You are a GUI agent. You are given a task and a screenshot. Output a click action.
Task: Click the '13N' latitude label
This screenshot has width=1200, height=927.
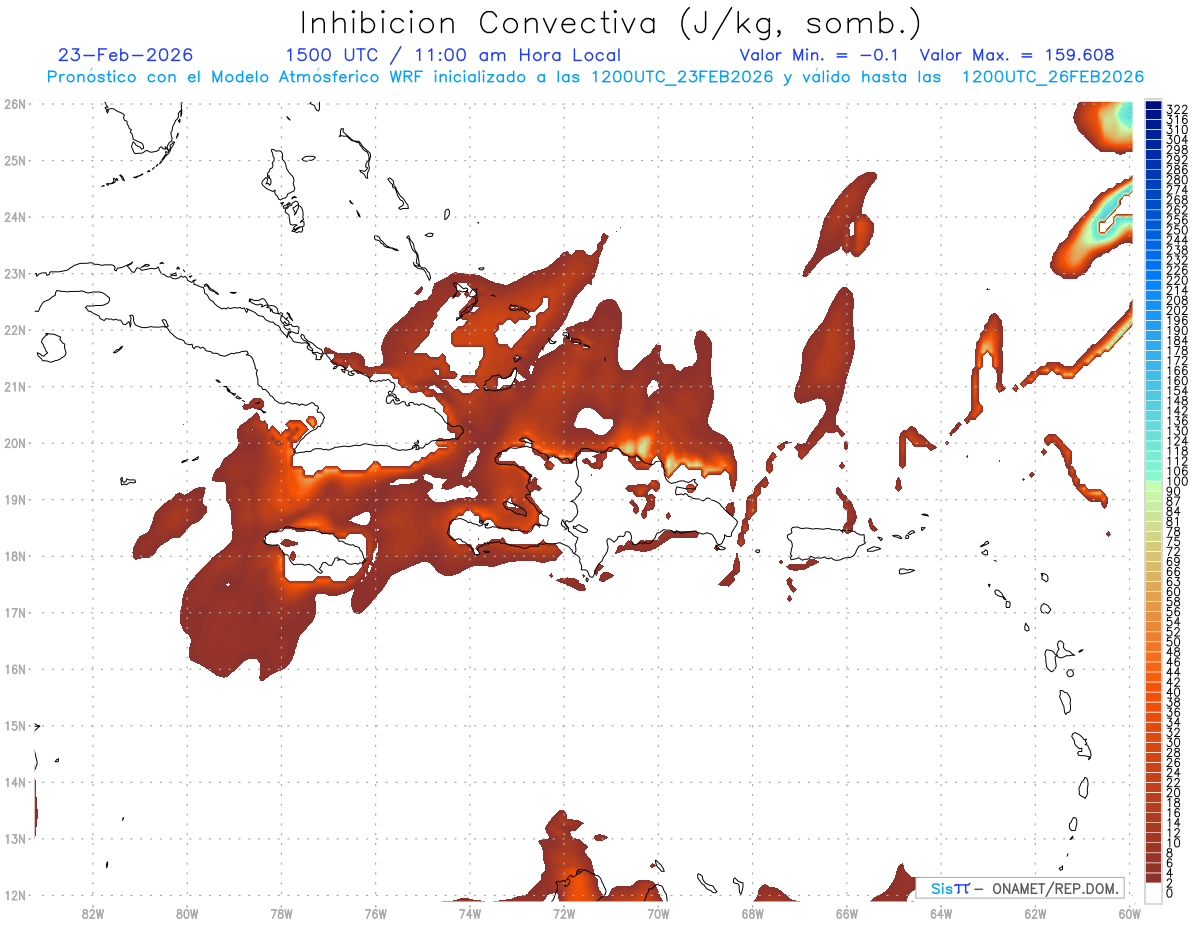click(15, 838)
